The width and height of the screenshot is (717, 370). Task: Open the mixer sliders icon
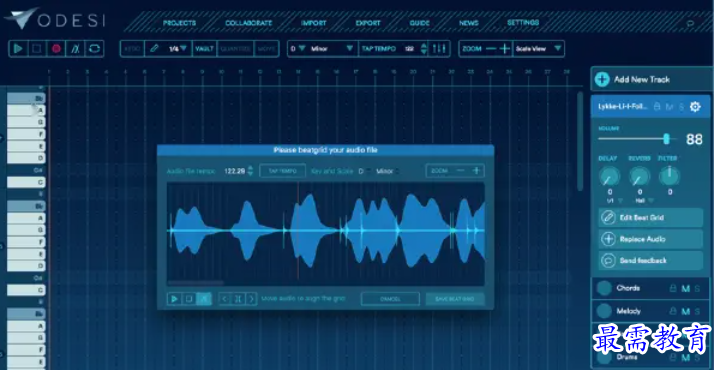(x=439, y=48)
